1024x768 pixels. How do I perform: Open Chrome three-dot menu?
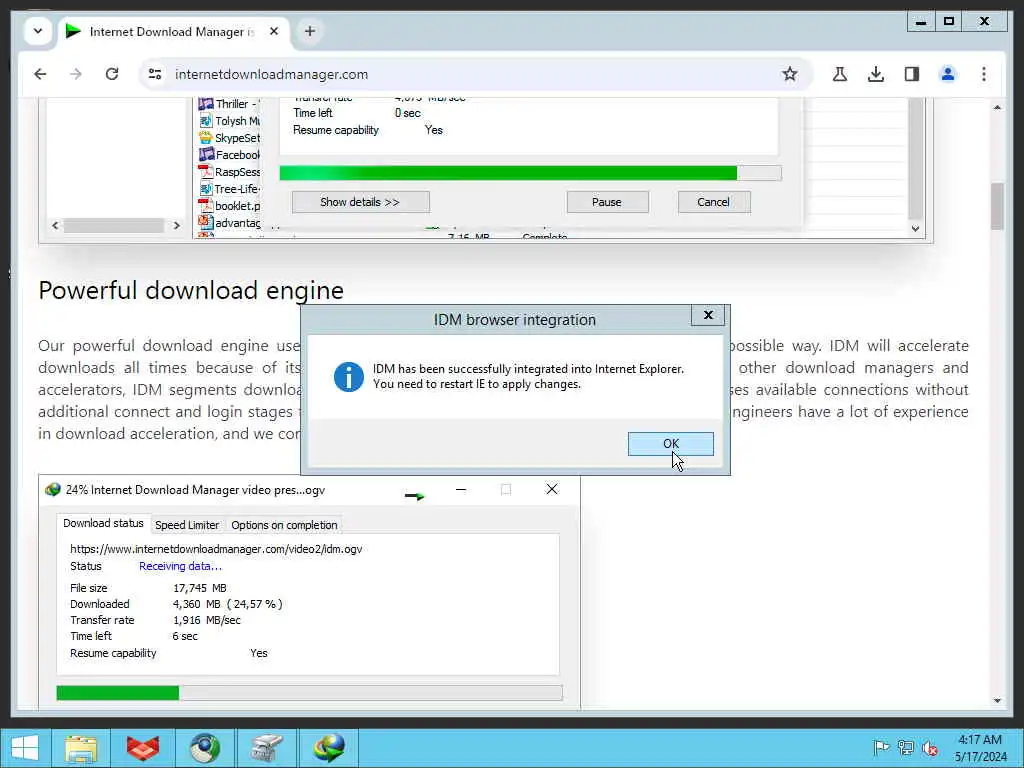pos(984,74)
